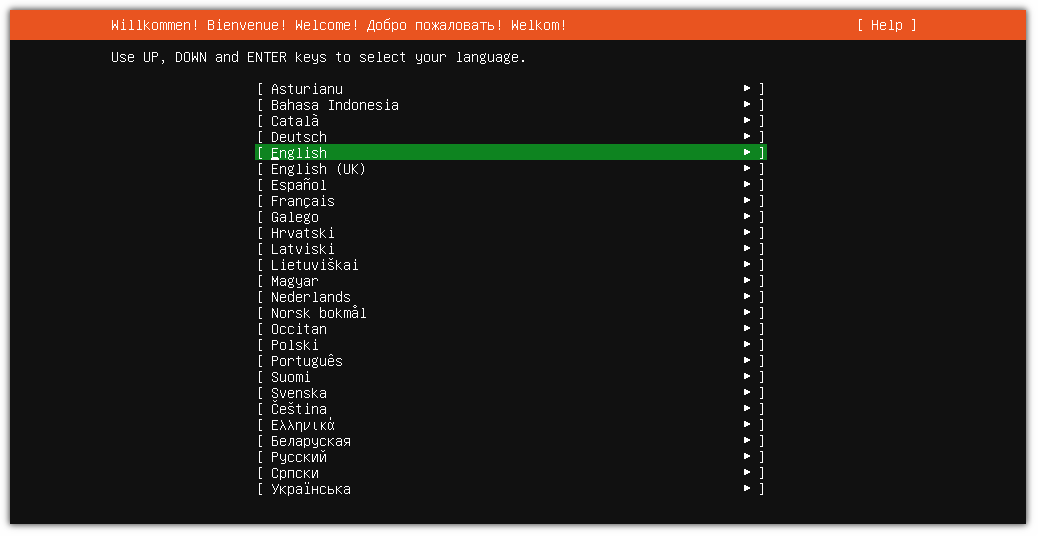The width and height of the screenshot is (1038, 536).
Task: Click the arrow beside Deutsch
Action: click(747, 136)
